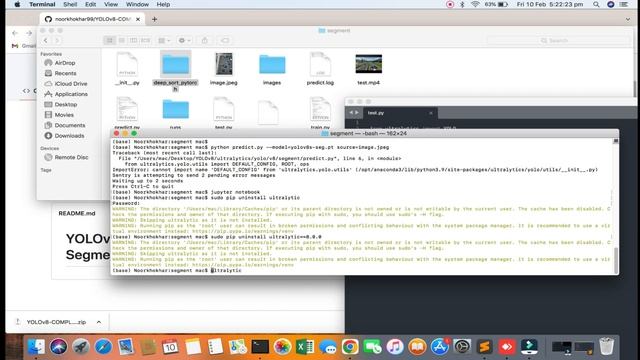Click Finder share toolbar button
The width and height of the screenshot is (640, 360).
tap(205, 40)
